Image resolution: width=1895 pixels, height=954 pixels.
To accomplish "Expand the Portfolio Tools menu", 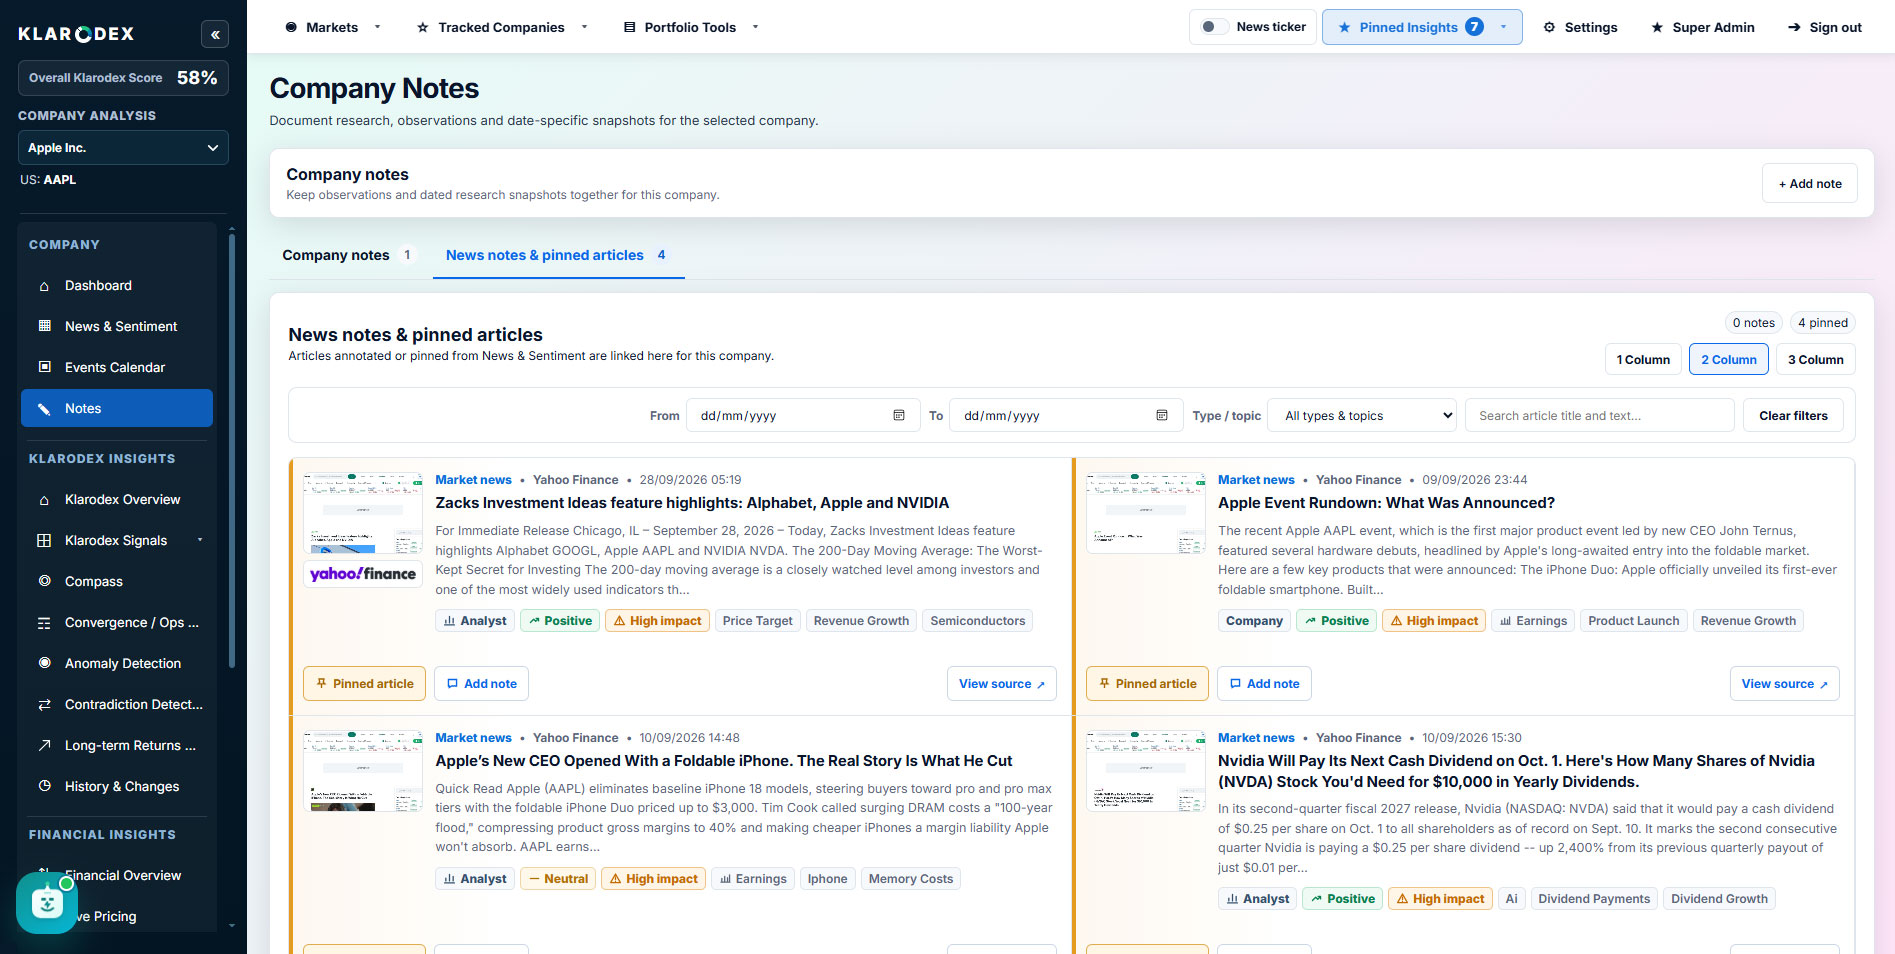I will tap(691, 27).
